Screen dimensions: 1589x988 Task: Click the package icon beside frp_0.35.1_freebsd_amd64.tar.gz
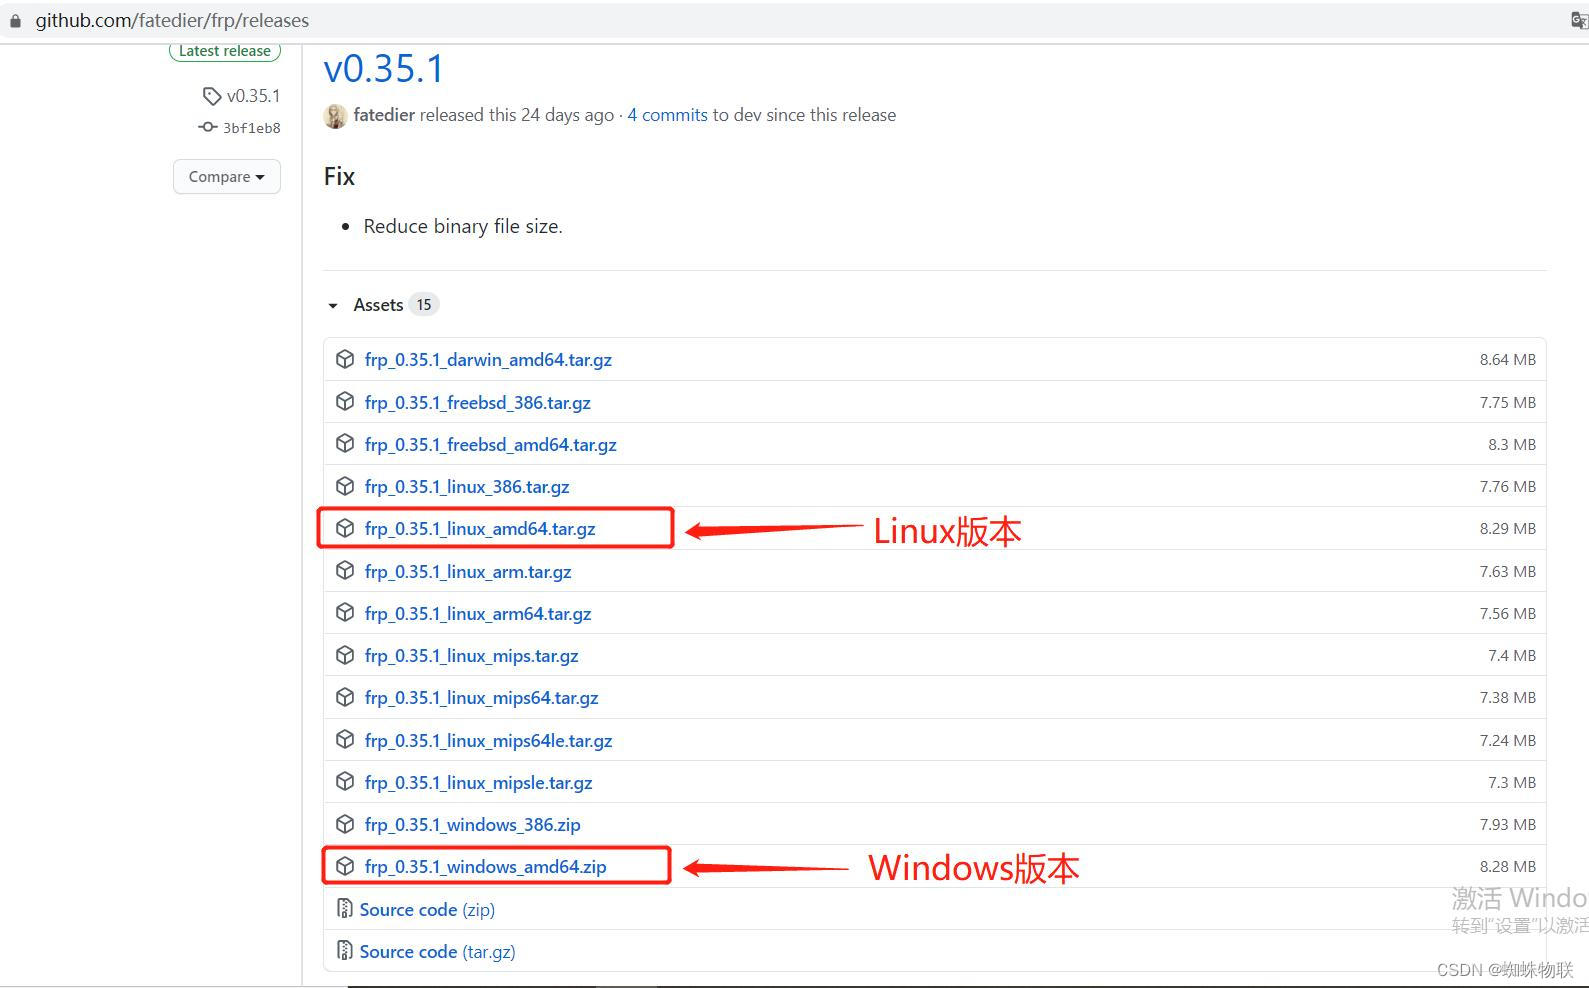coord(345,443)
